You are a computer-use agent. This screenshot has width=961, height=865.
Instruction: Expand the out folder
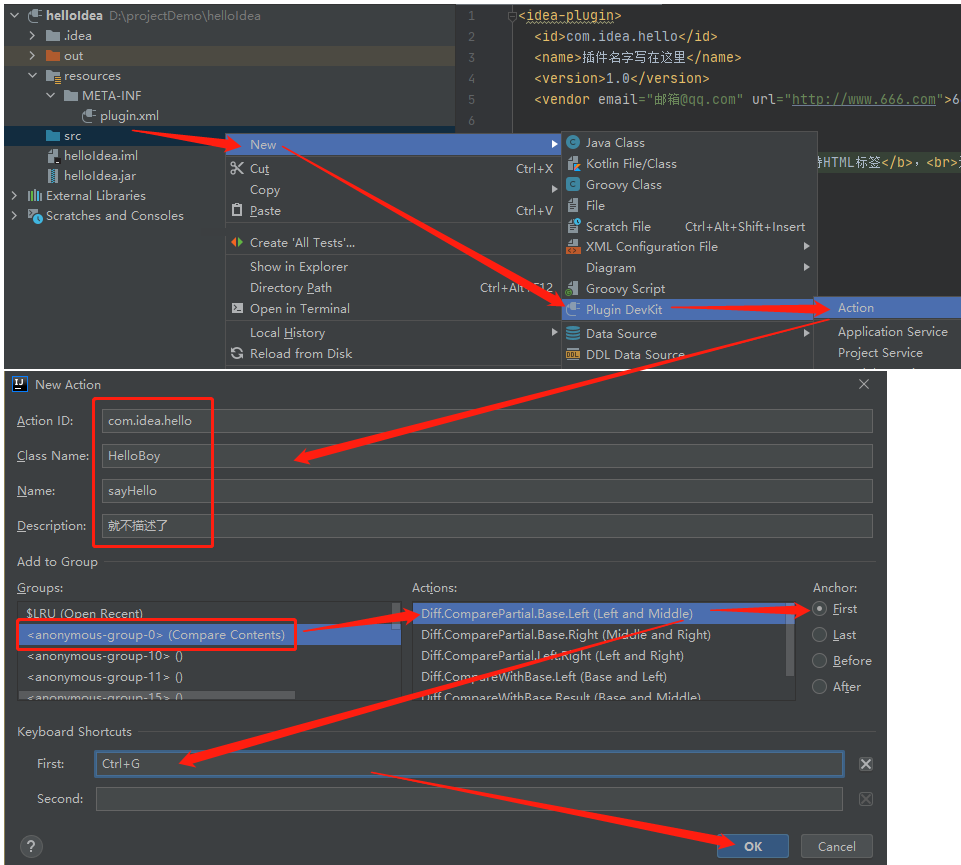(x=32, y=56)
